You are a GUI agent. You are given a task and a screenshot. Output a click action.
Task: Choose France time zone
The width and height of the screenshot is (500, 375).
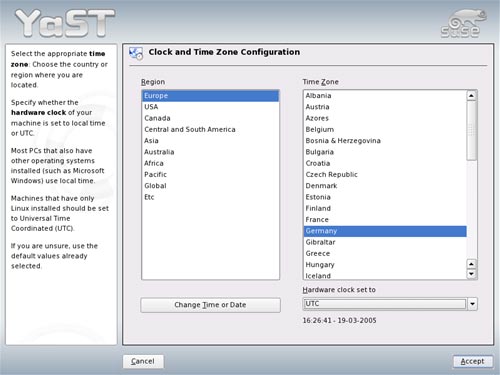tap(385, 220)
